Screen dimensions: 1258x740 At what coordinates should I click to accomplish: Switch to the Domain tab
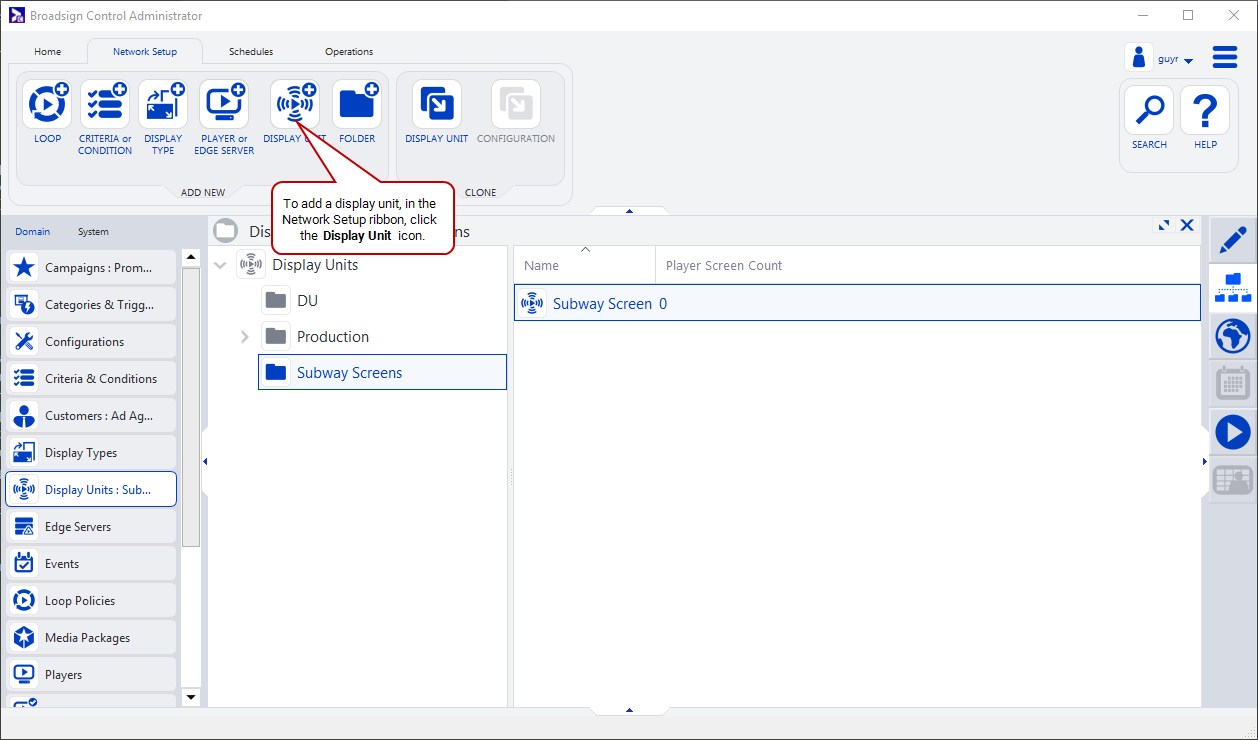33,232
